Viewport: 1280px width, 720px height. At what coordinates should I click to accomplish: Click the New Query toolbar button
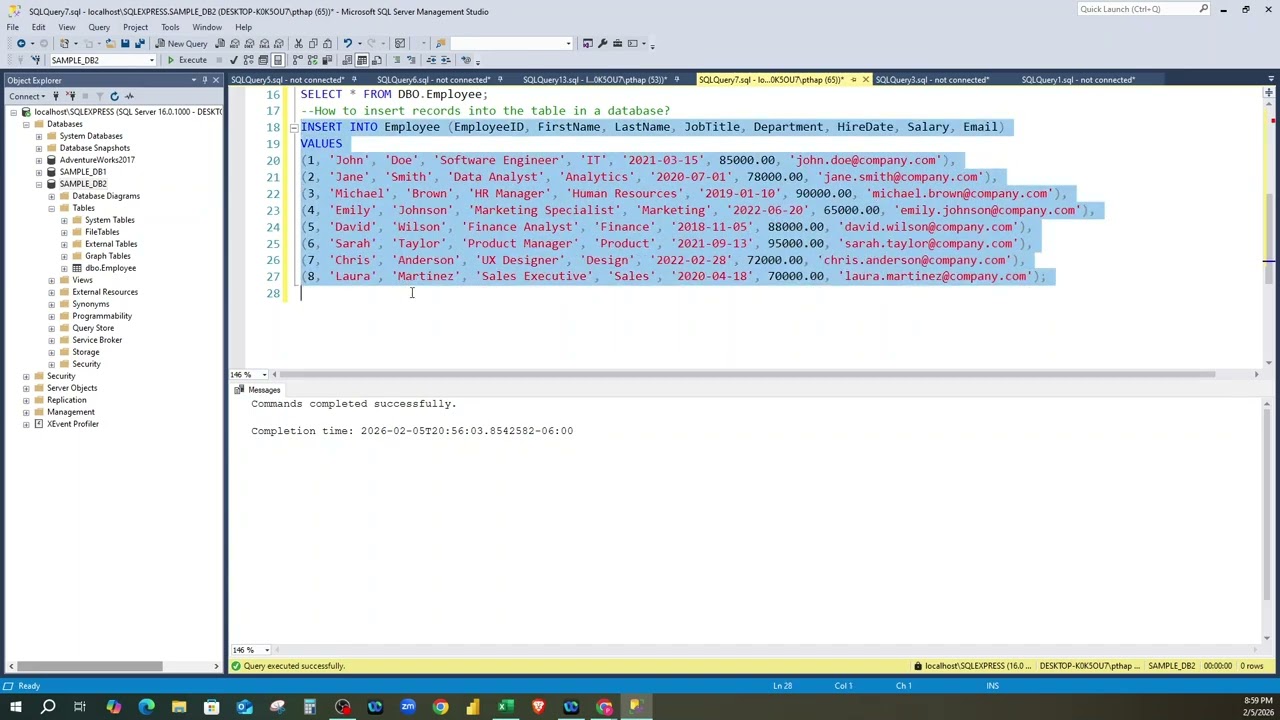tap(181, 43)
